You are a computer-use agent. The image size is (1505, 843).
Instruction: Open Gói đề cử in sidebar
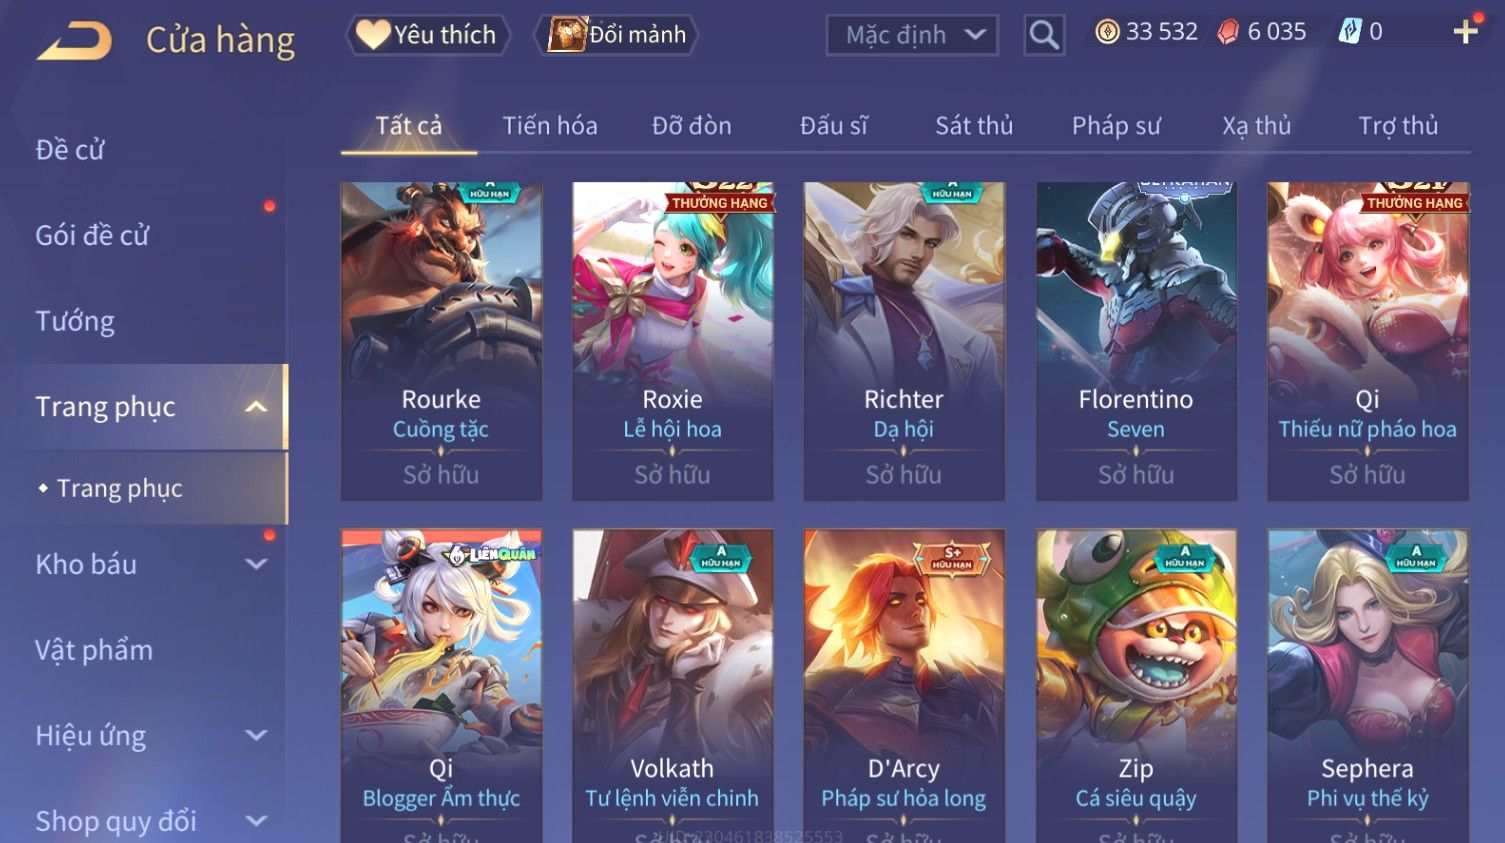coord(92,236)
